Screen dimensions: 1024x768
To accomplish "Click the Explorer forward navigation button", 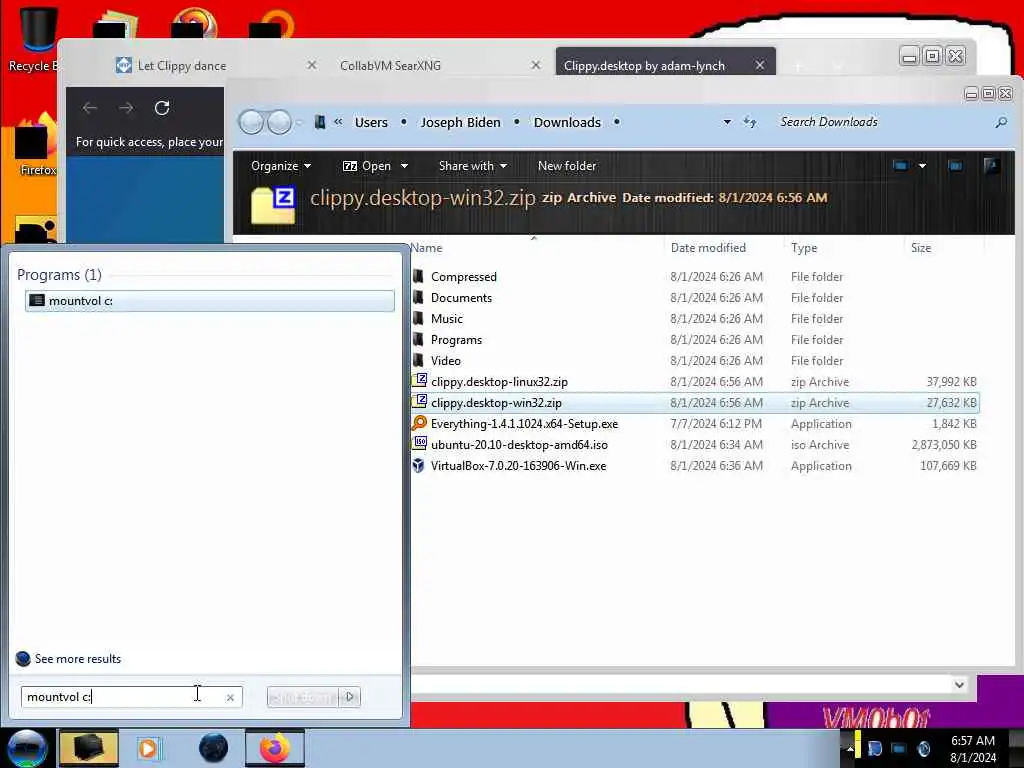I will (280, 122).
